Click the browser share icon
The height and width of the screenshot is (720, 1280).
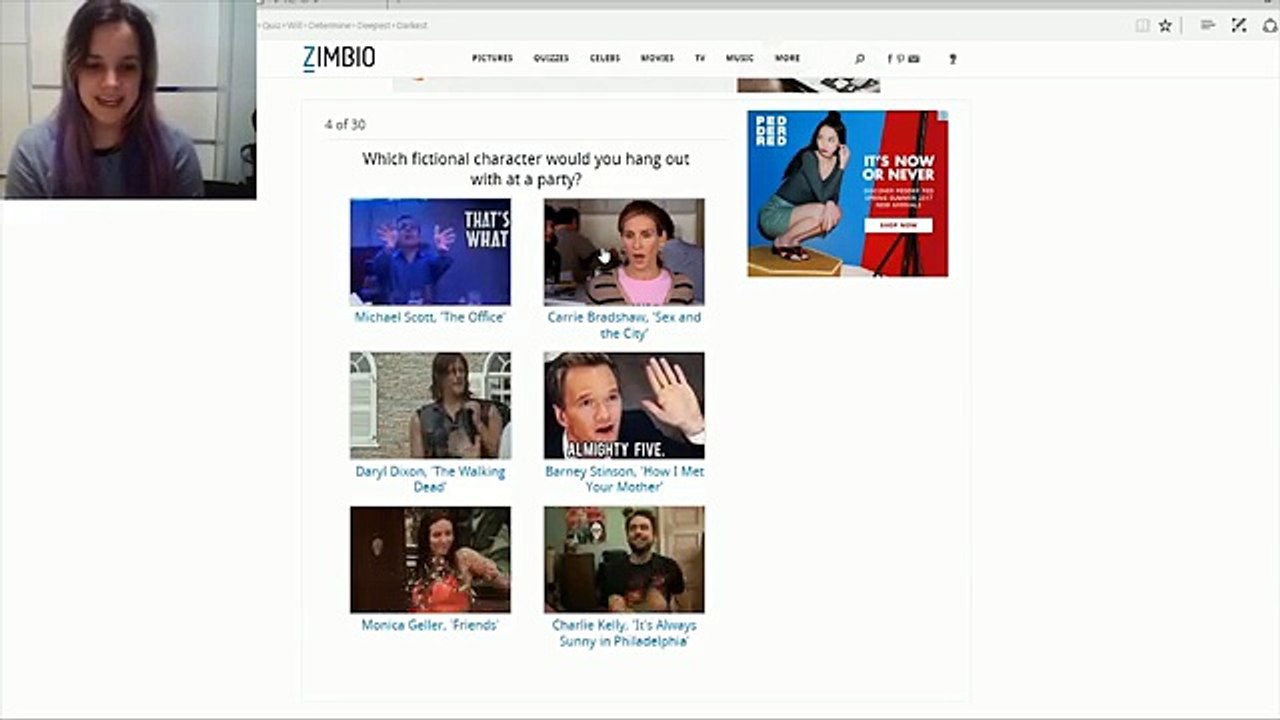click(1270, 25)
